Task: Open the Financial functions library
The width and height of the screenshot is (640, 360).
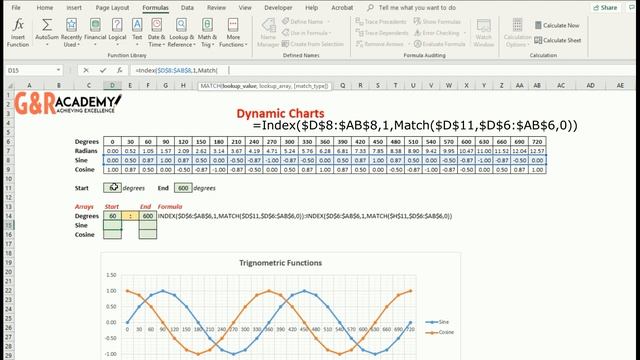Action: tap(95, 33)
